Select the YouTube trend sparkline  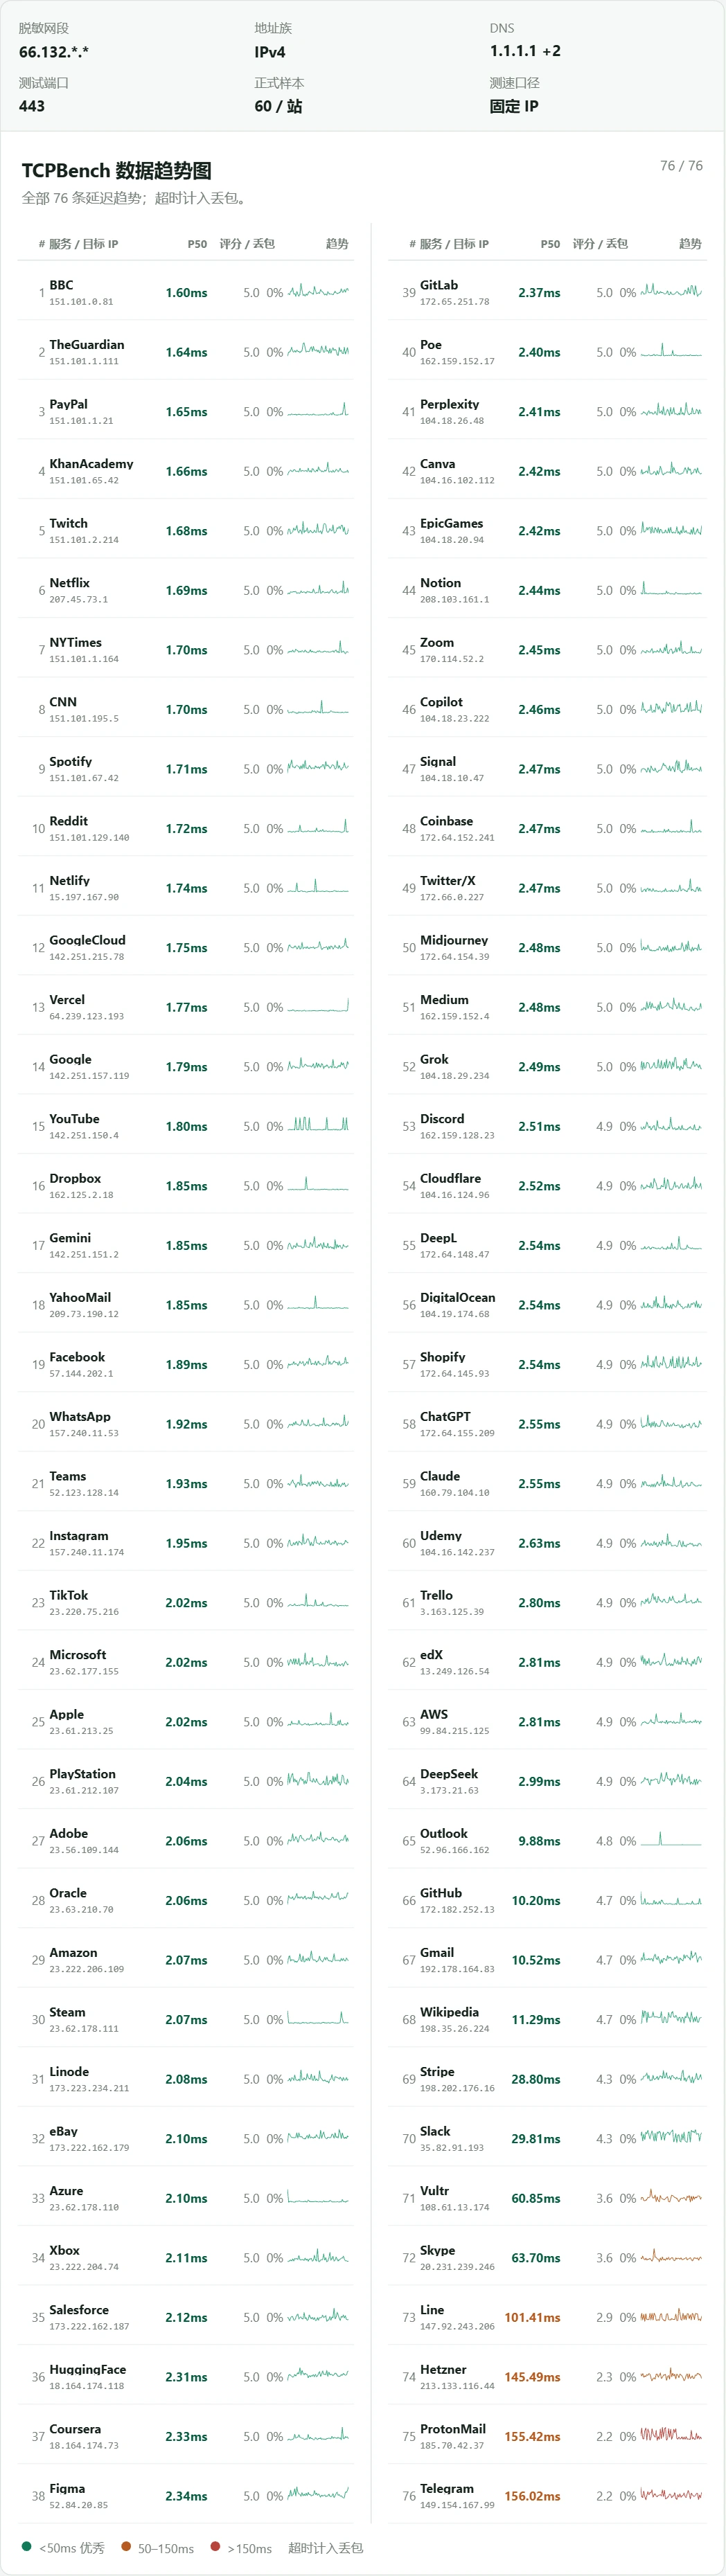pyautogui.click(x=318, y=1125)
